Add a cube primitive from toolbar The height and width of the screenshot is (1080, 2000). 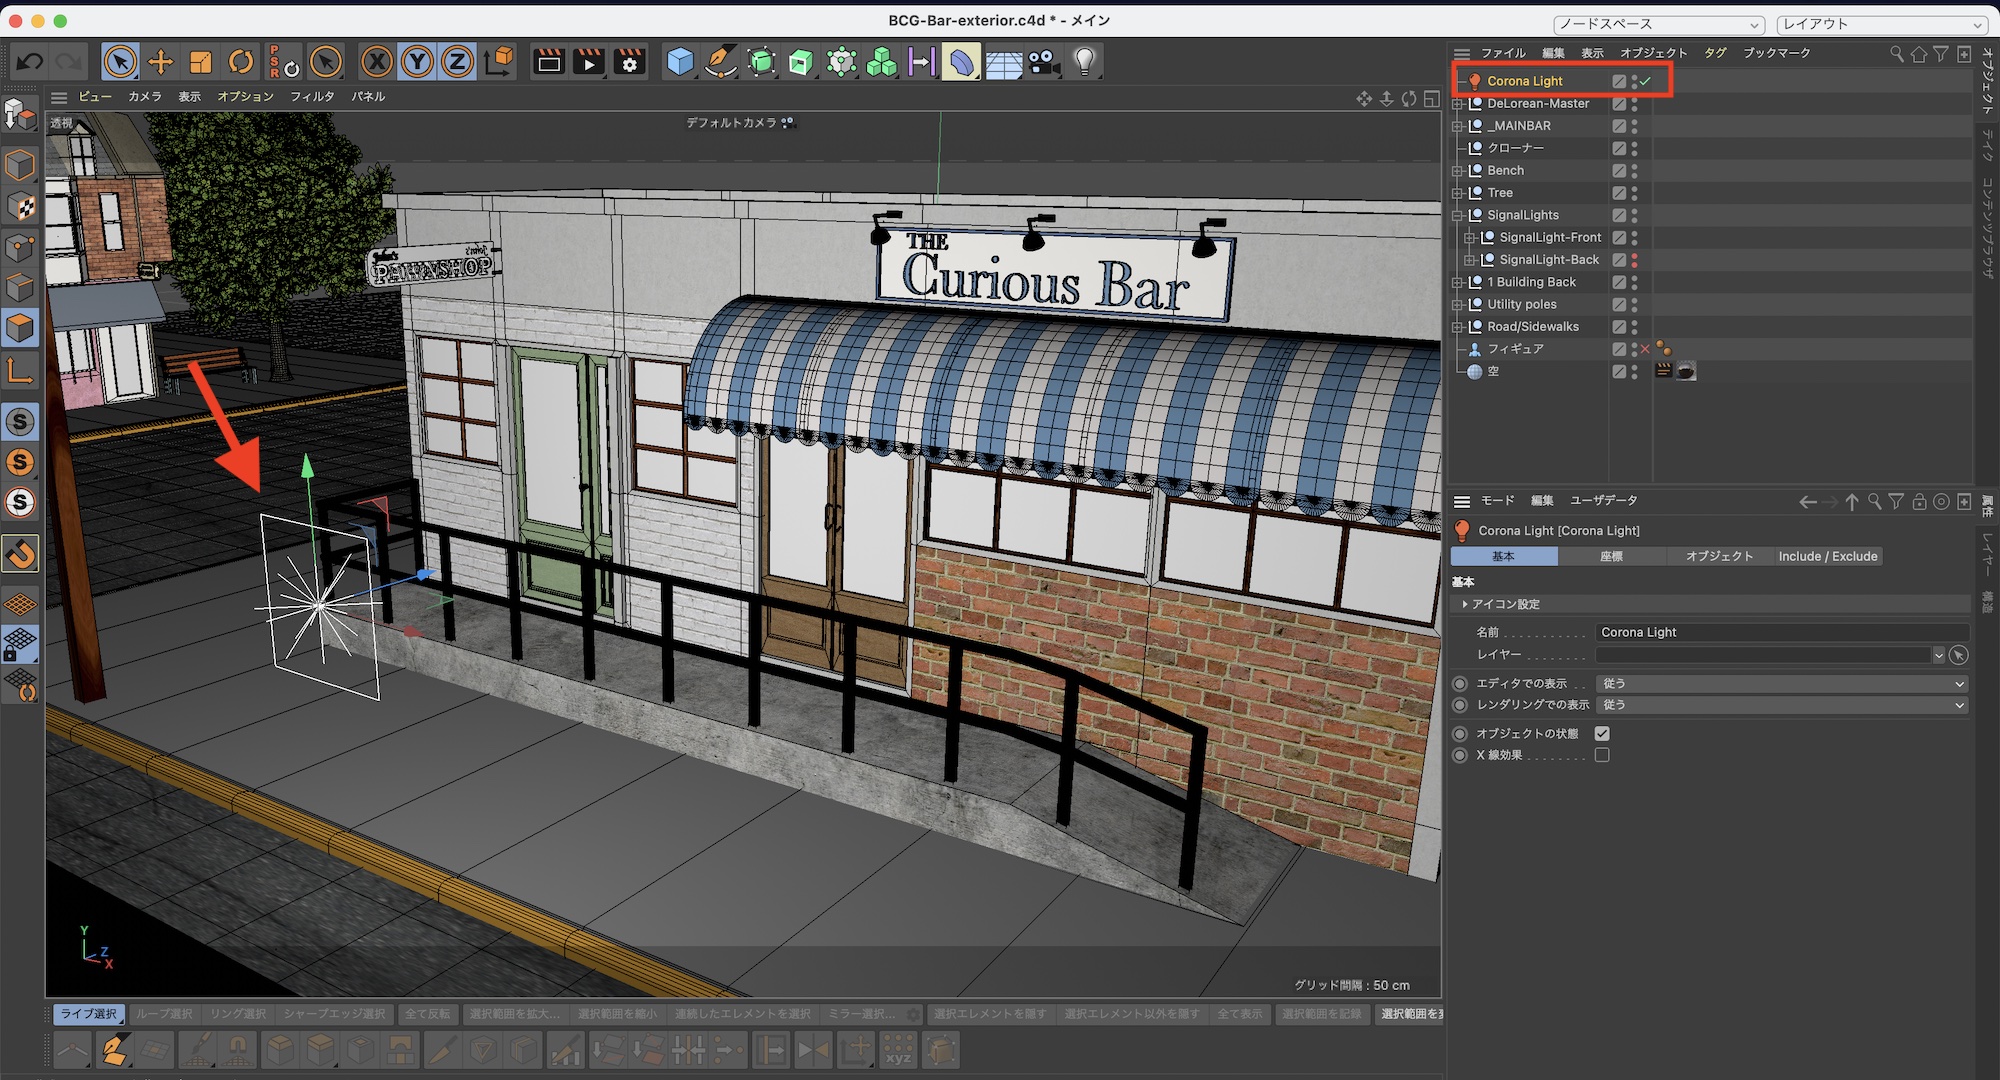point(680,62)
